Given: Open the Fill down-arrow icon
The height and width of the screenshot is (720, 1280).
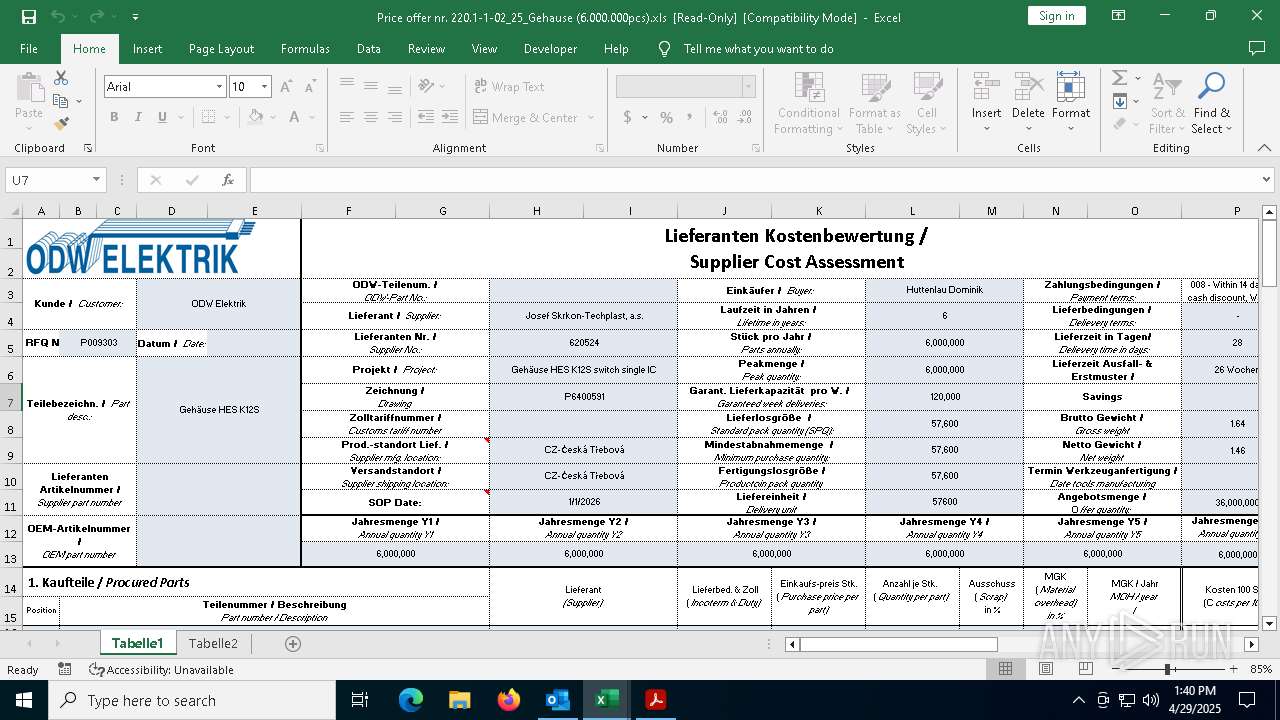Looking at the screenshot, I should point(1119,101).
